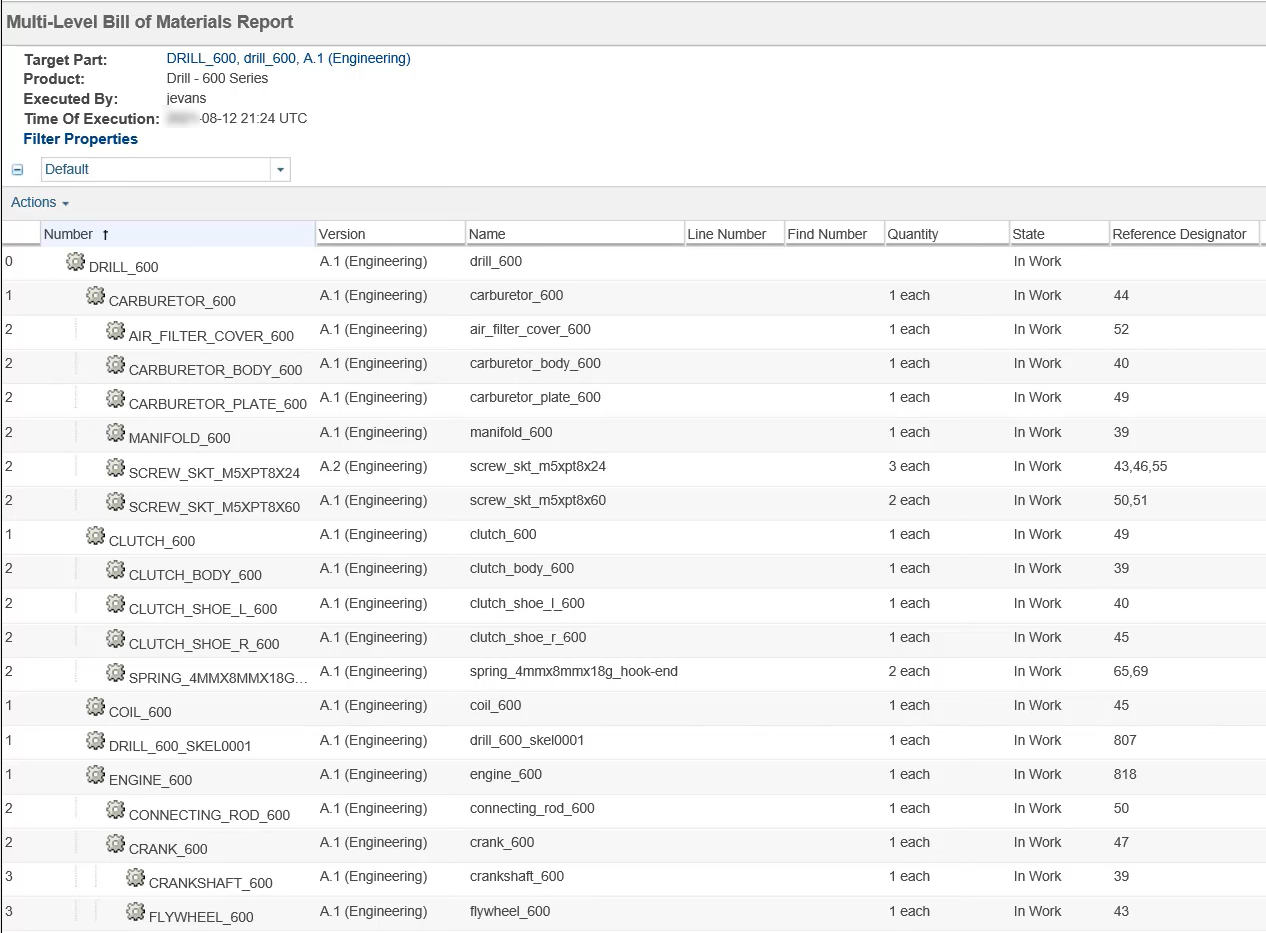Sort by Reference Designator column header
The image size is (1266, 933).
[1185, 234]
